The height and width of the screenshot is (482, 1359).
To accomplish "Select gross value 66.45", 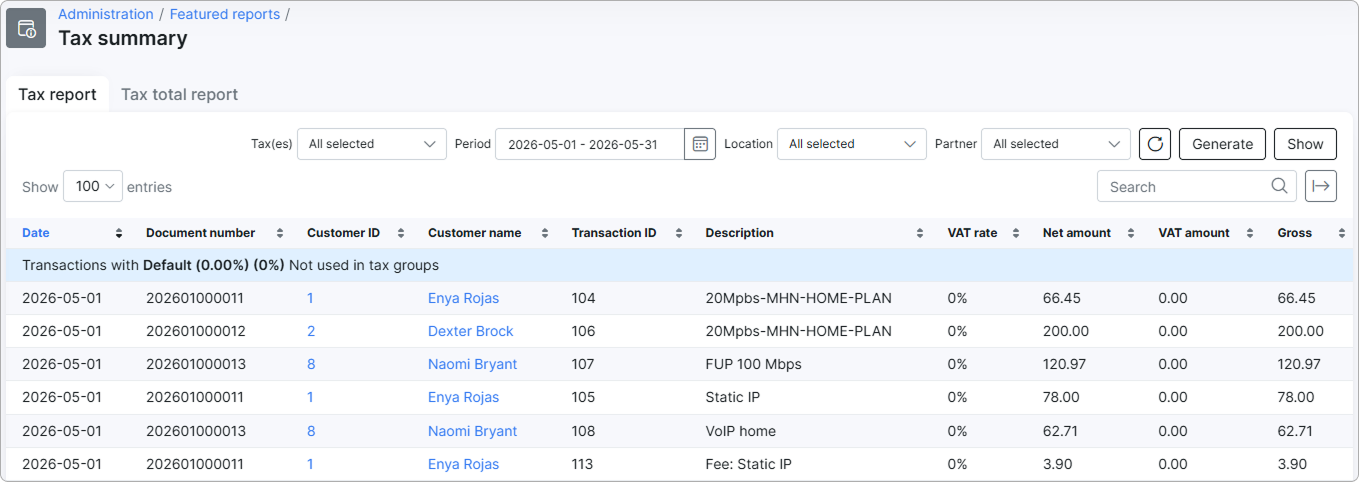I will tap(1296, 298).
